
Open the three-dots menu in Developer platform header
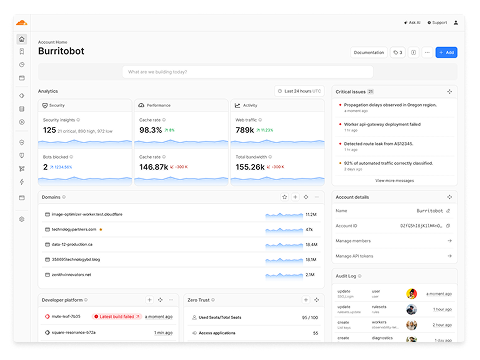click(171, 300)
